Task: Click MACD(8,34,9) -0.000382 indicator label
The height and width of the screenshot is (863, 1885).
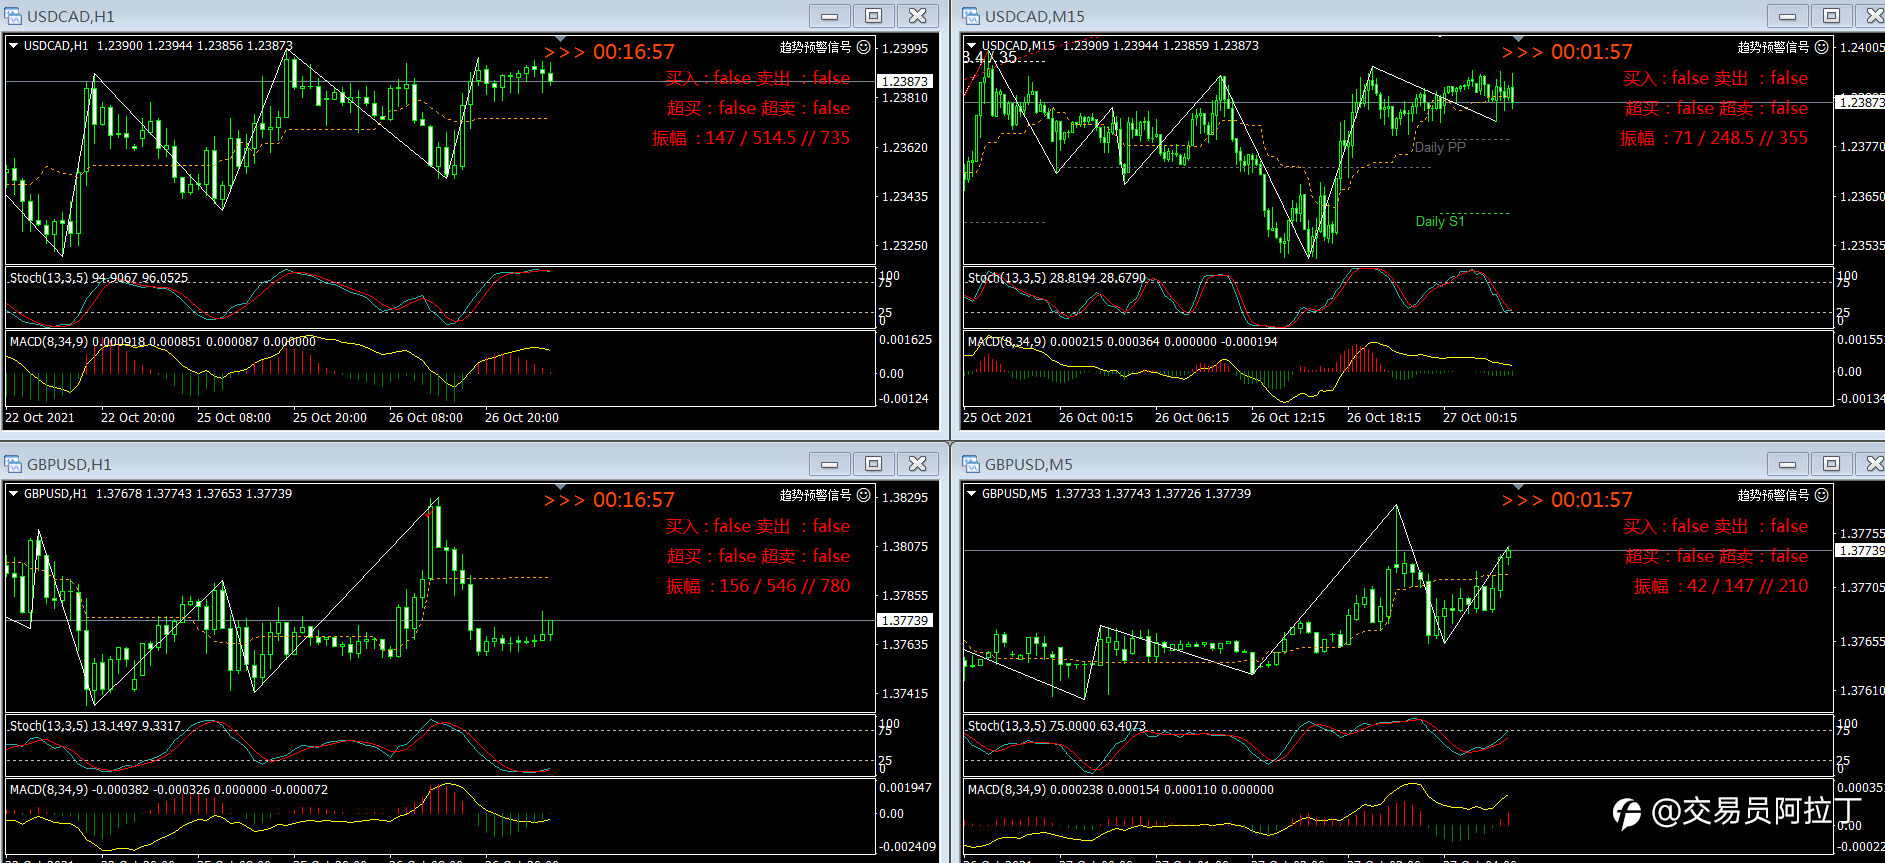Action: click(169, 790)
